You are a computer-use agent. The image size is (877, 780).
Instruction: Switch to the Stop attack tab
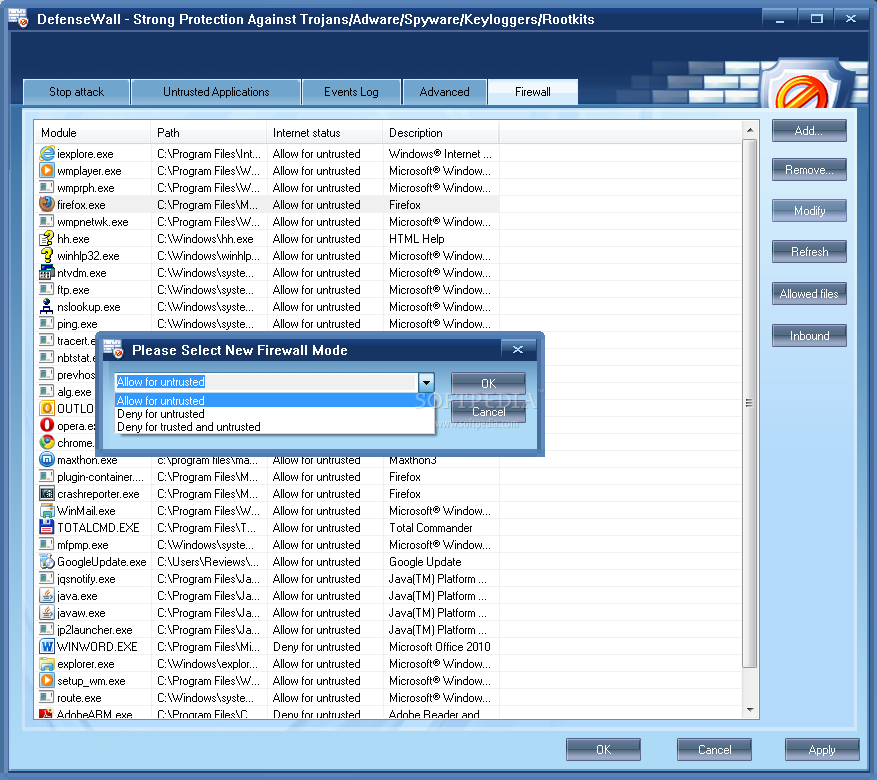77,92
